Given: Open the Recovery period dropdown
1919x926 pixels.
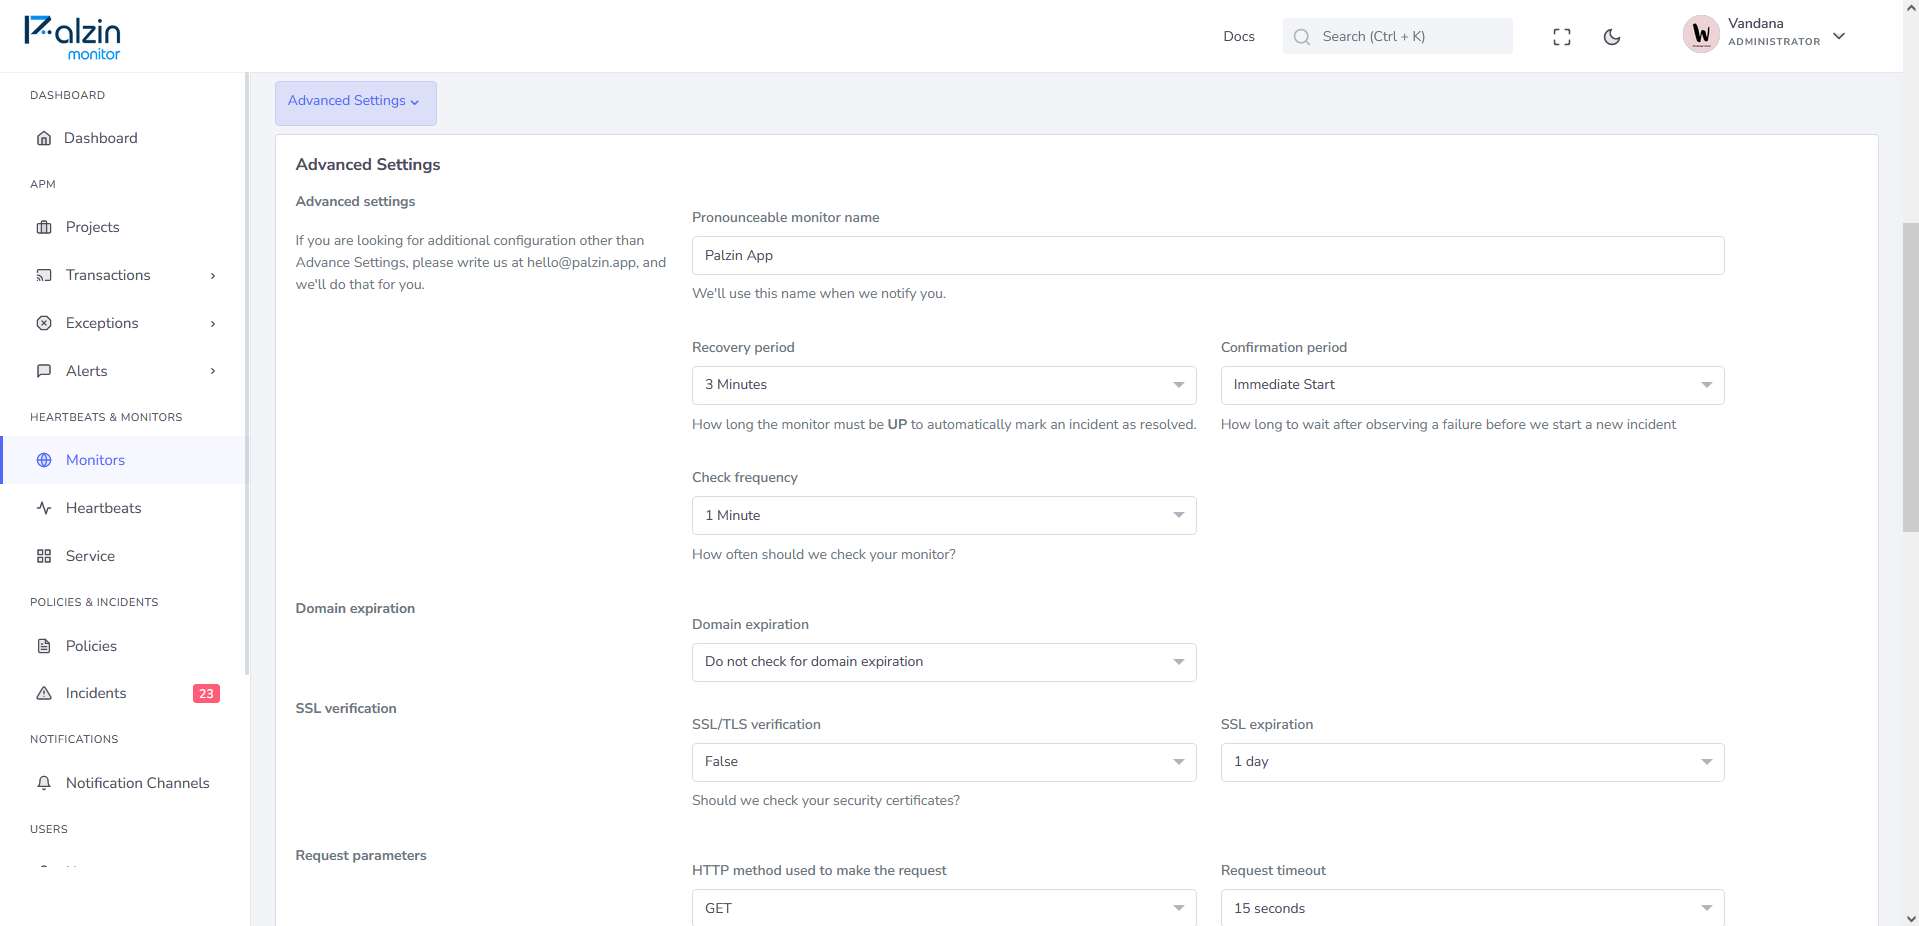Looking at the screenshot, I should (944, 385).
